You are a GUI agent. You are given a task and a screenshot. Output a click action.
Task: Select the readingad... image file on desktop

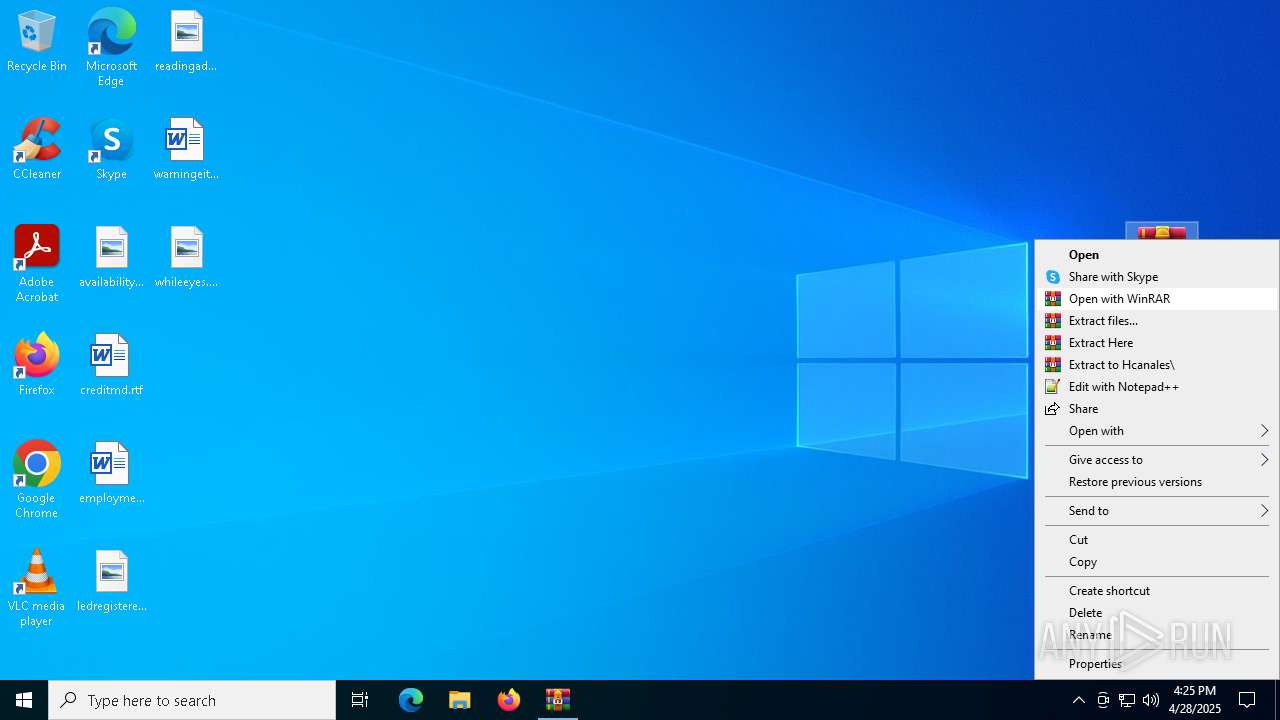(186, 42)
